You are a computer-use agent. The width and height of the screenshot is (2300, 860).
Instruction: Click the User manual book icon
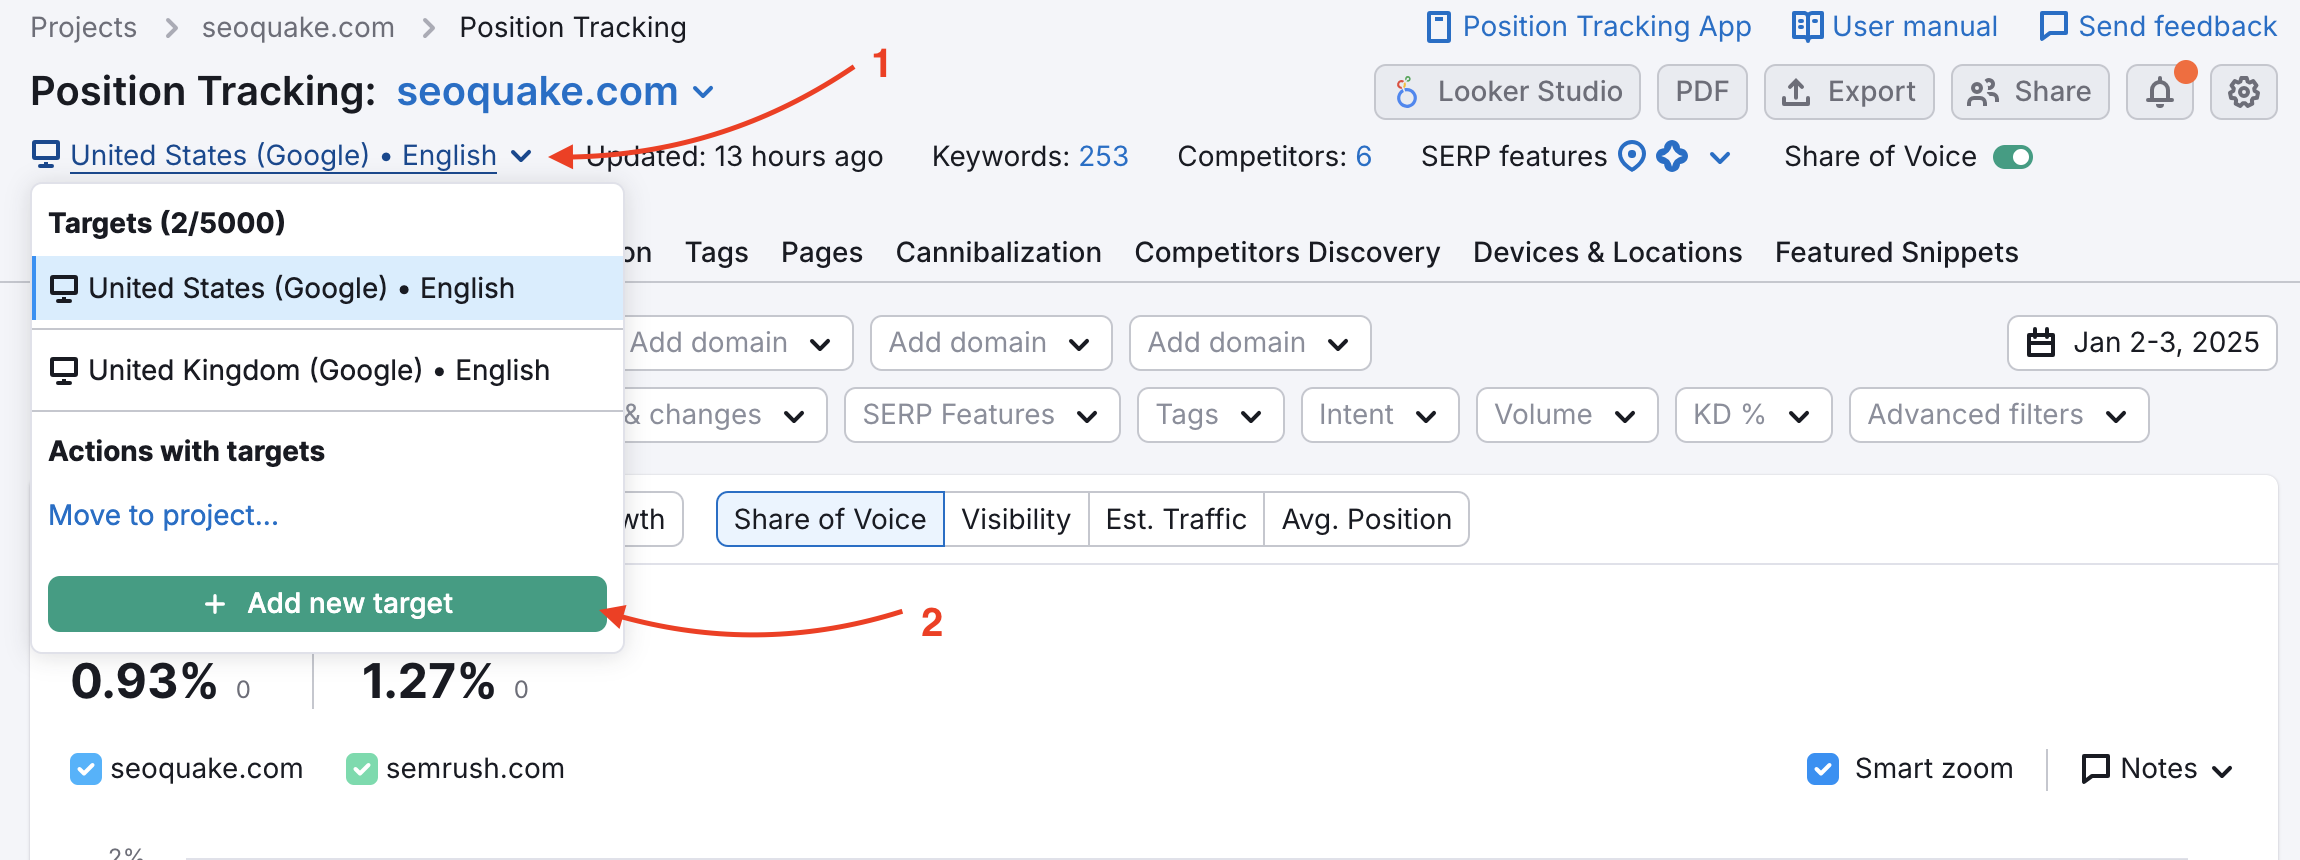(1807, 27)
